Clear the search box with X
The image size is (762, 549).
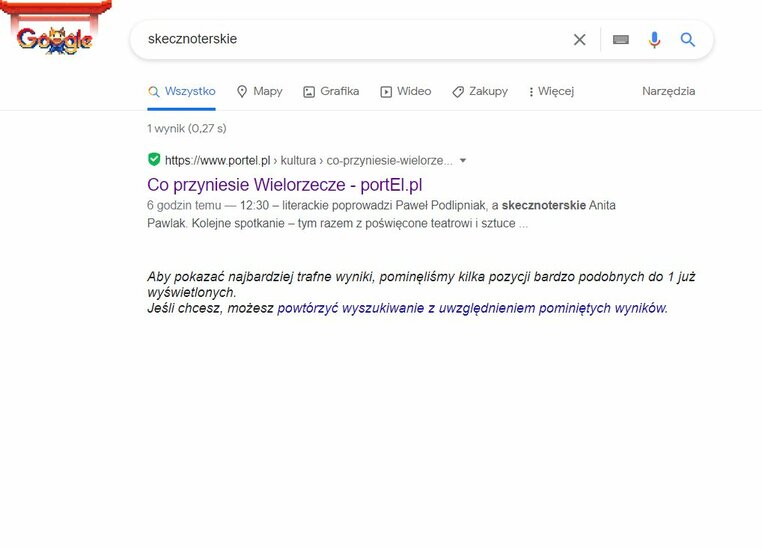[579, 39]
